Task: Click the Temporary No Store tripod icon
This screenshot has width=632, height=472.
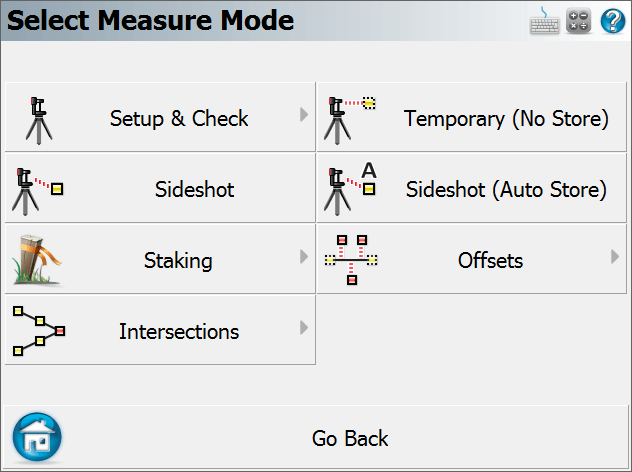Action: click(x=349, y=121)
